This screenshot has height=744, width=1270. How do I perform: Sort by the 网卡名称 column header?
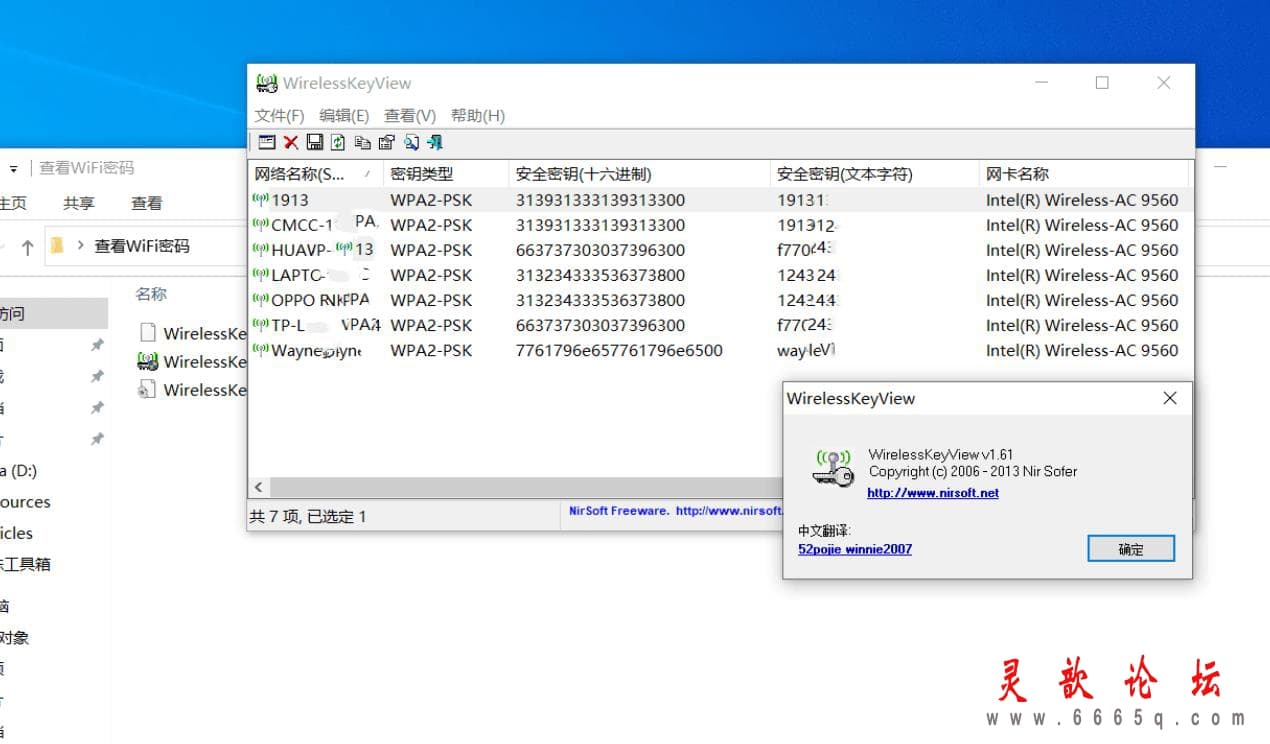click(1084, 174)
